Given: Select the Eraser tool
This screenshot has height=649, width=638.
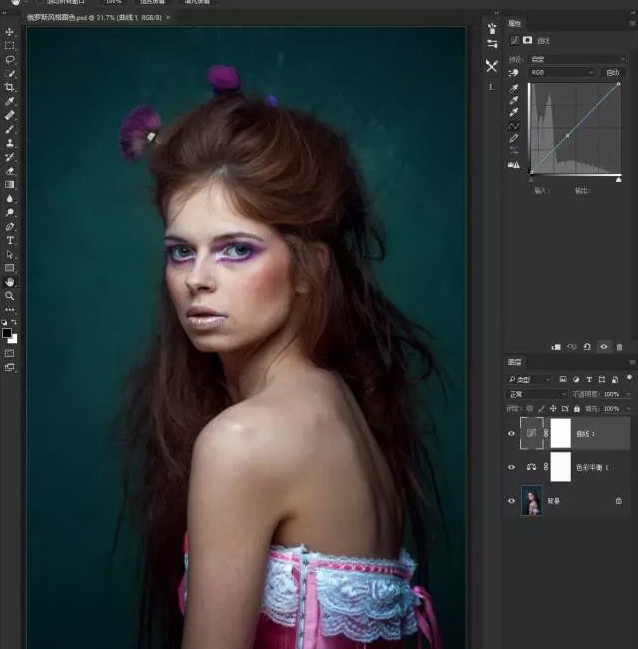Looking at the screenshot, I should (x=10, y=171).
